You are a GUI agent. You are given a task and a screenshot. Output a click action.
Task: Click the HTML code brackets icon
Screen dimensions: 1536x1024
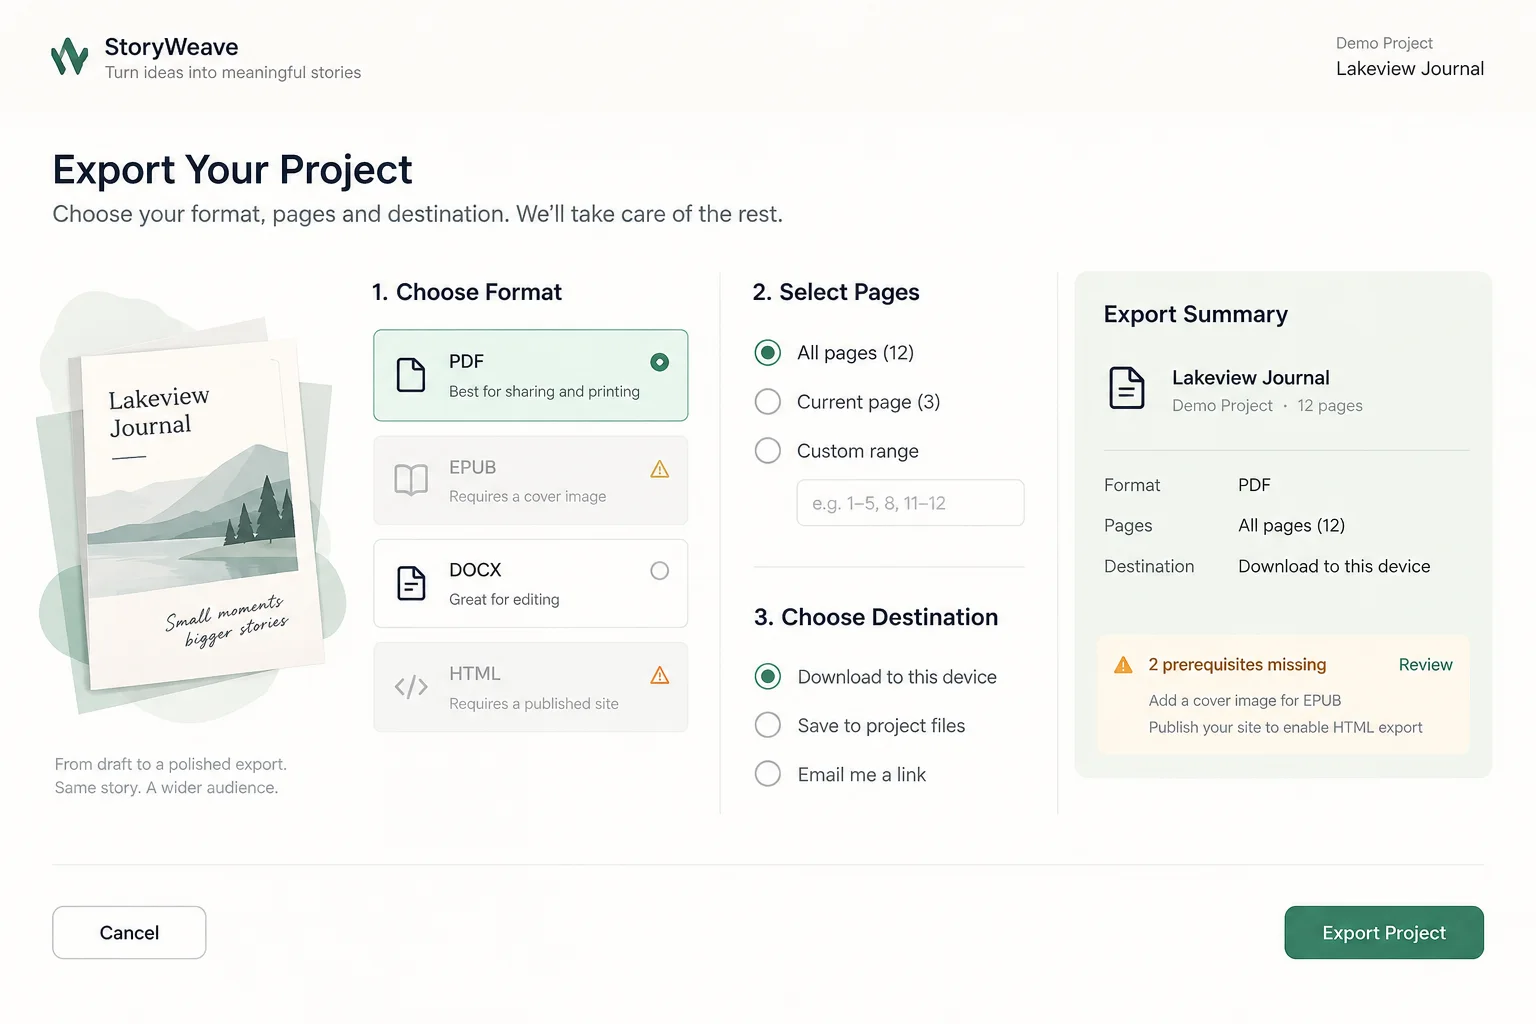tap(411, 687)
